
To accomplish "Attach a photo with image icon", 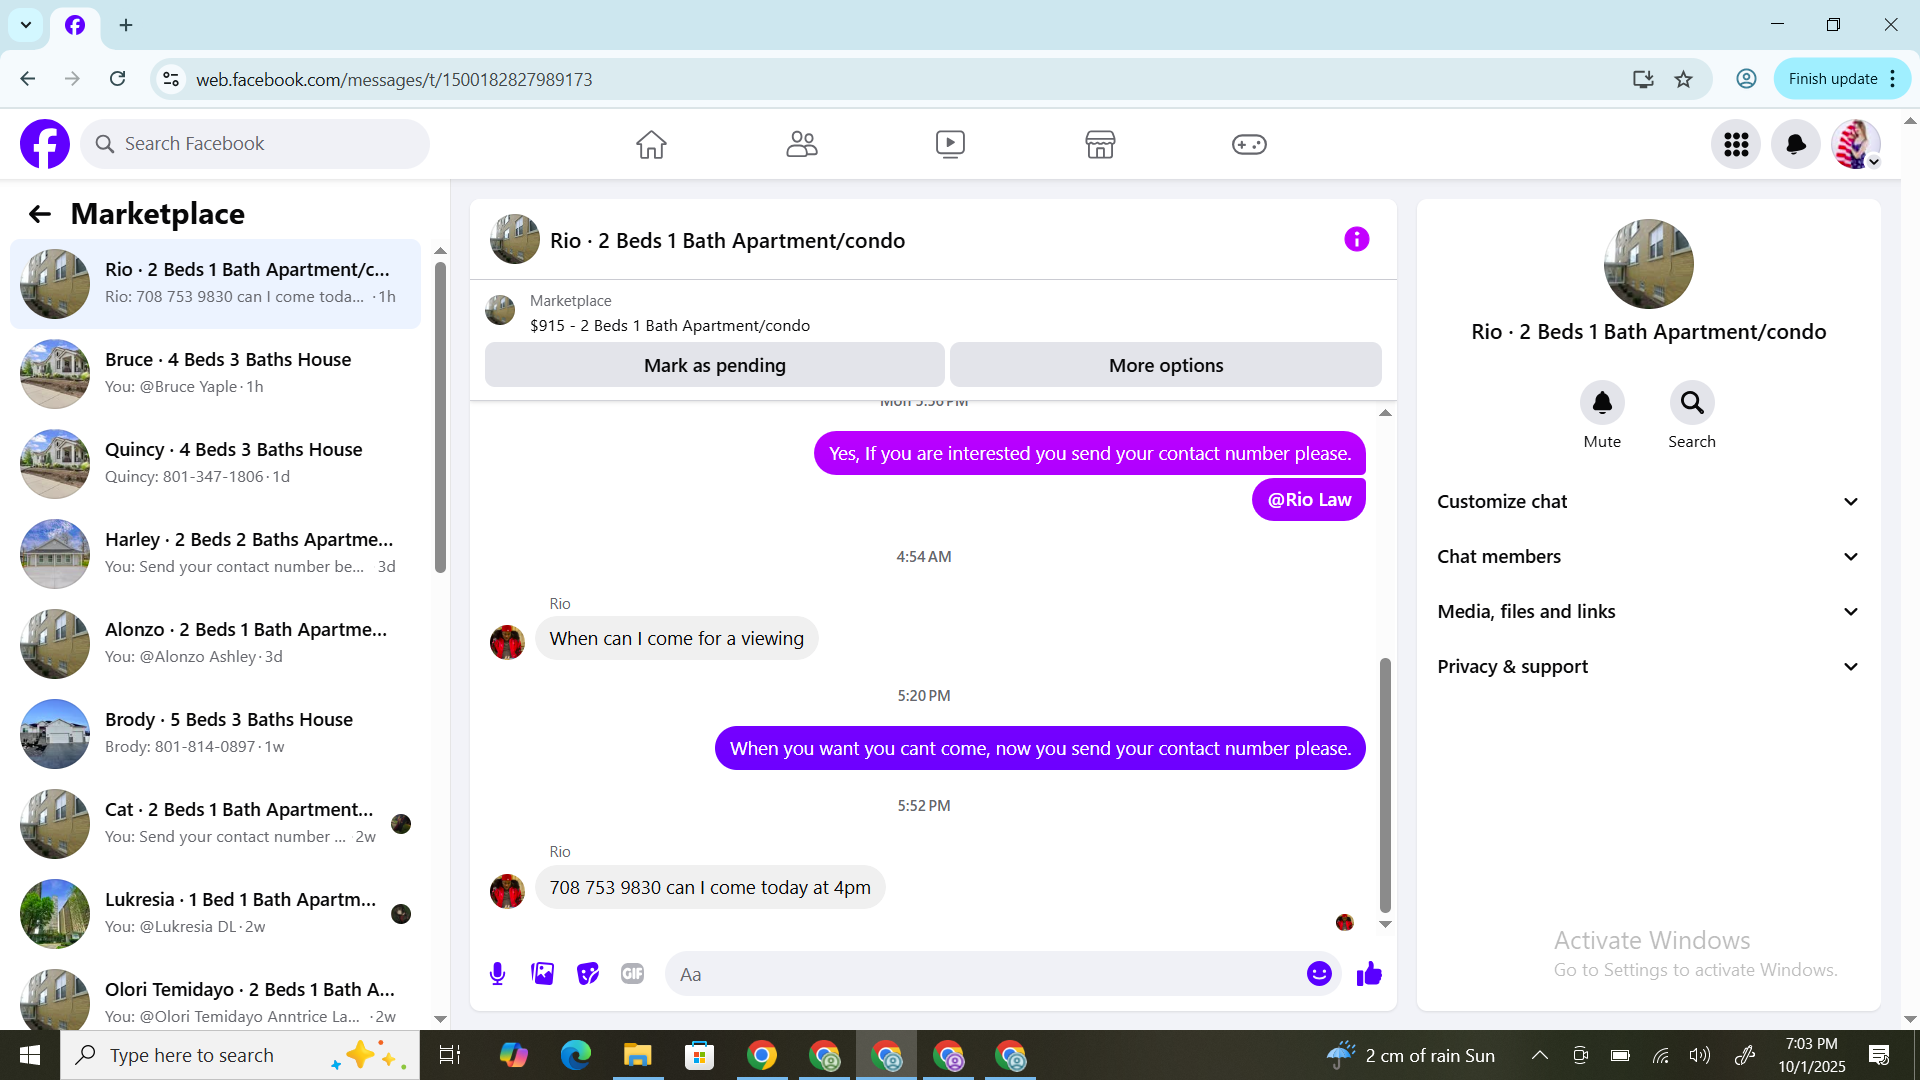I will (543, 973).
